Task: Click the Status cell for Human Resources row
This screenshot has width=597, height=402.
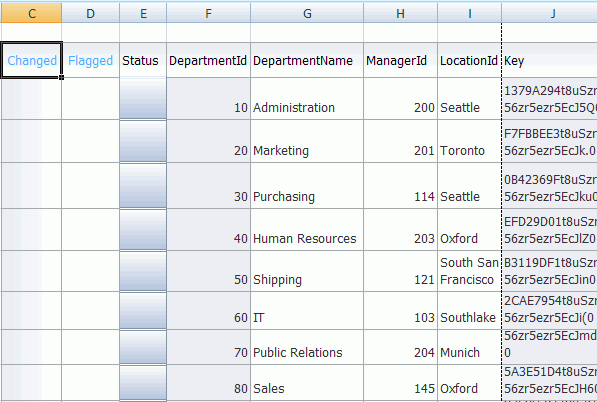Action: [x=143, y=230]
